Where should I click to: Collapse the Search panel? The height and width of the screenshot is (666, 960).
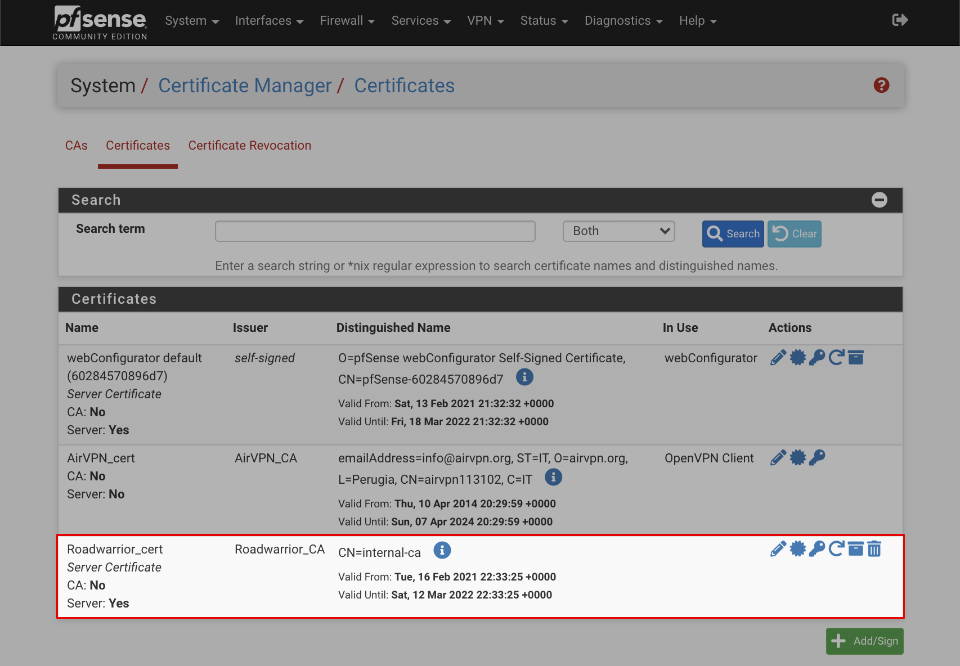(879, 200)
